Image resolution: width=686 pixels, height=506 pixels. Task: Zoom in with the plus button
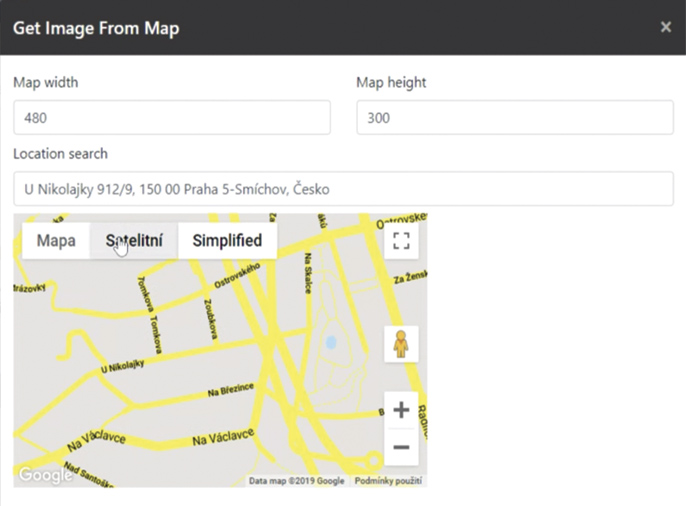[x=401, y=410]
